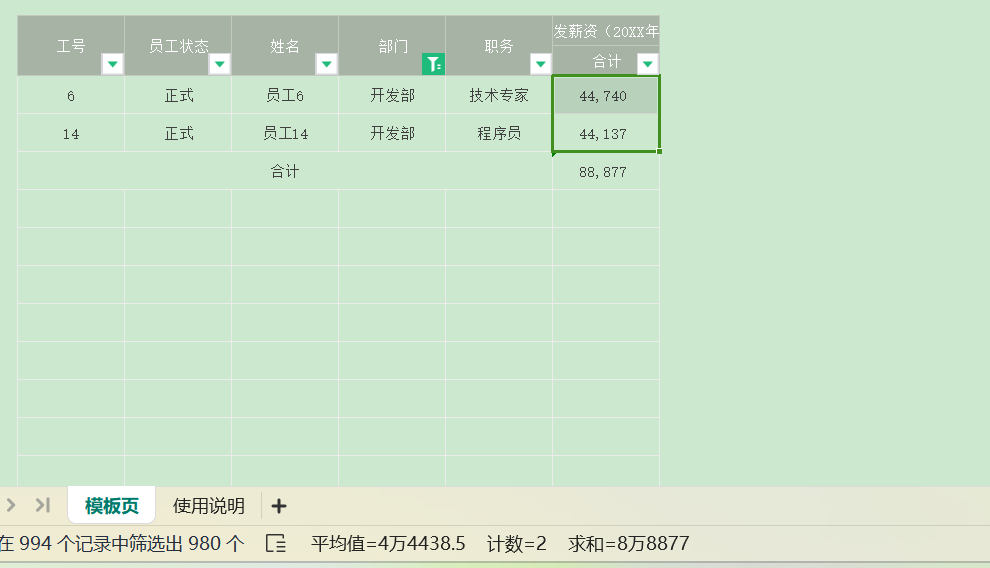Open the 员工状态 column filter dropdown
The height and width of the screenshot is (568, 990).
tap(219, 64)
